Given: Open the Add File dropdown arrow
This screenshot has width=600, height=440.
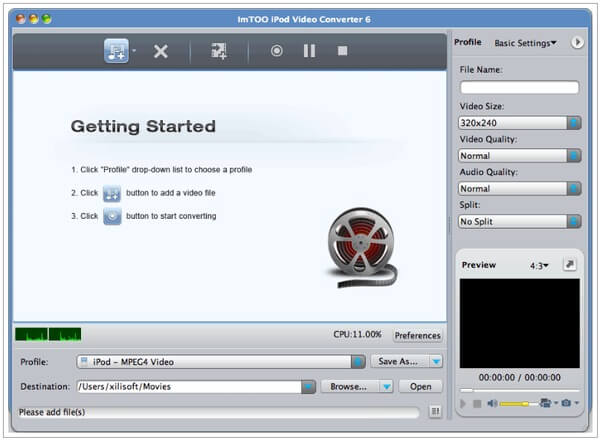Looking at the screenshot, I should [134, 51].
